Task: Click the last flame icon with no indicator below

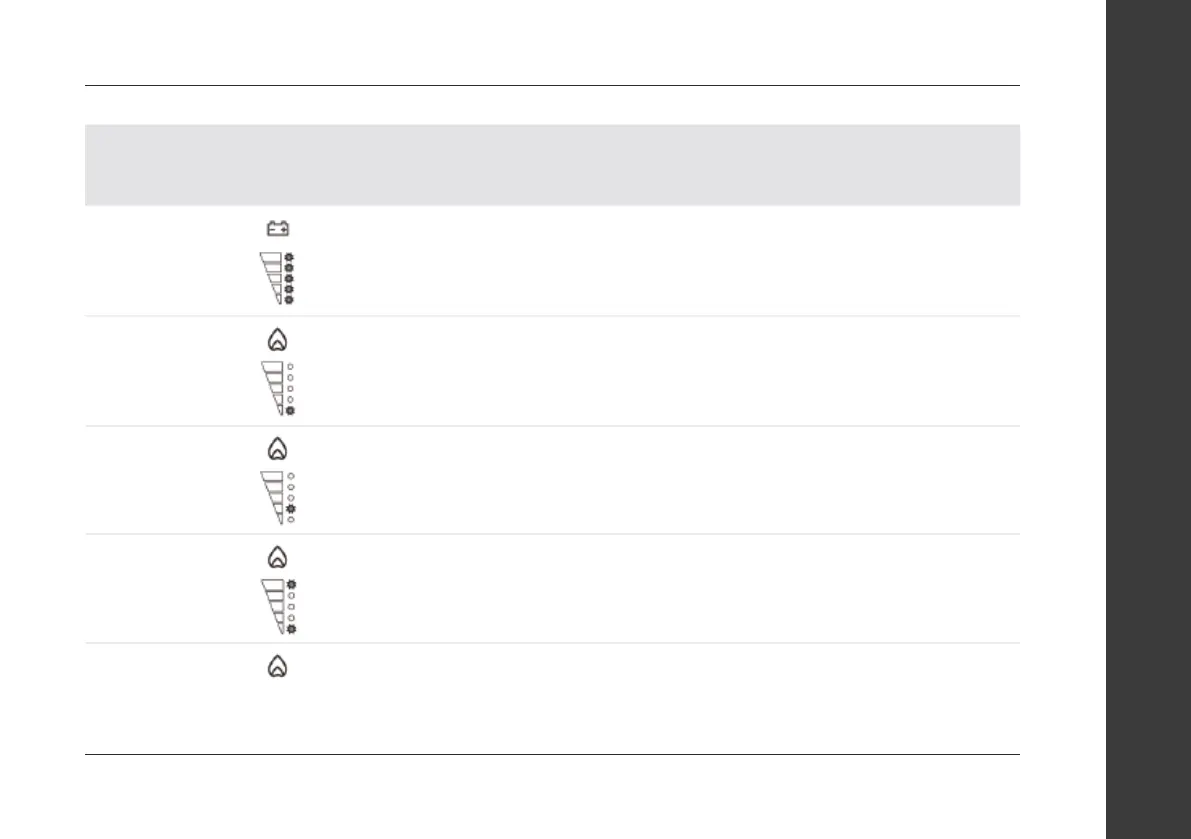Action: tap(278, 667)
